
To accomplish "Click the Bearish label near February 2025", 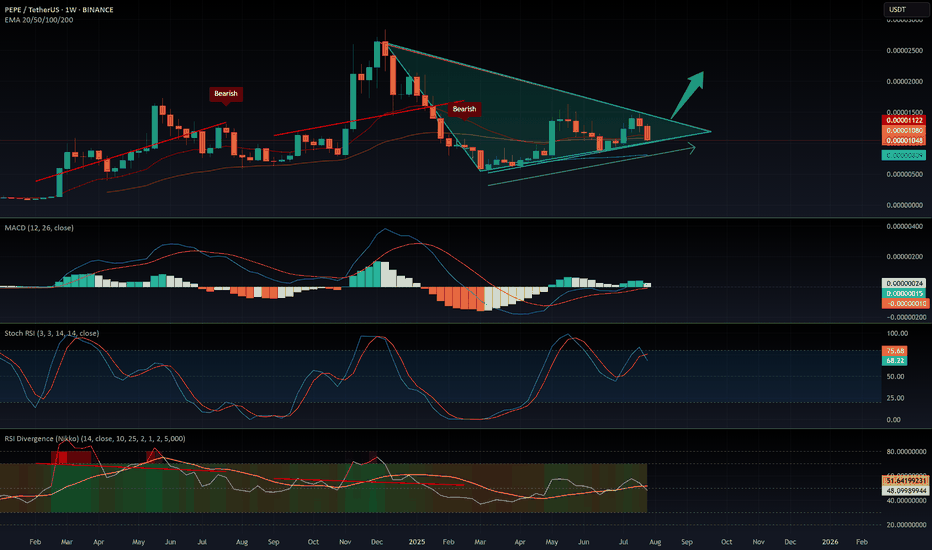I will pos(464,109).
